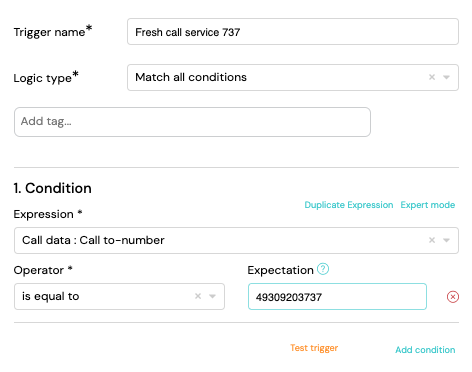Expand Logic type dropdown arrow
The height and width of the screenshot is (372, 472).
pos(446,77)
